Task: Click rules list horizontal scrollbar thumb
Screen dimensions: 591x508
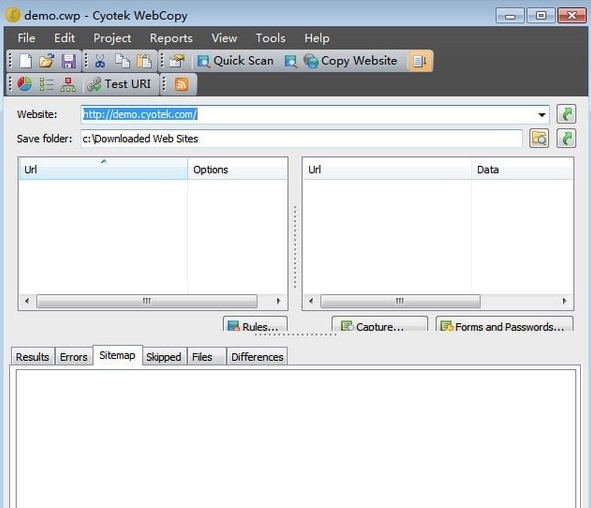Action: click(147, 301)
